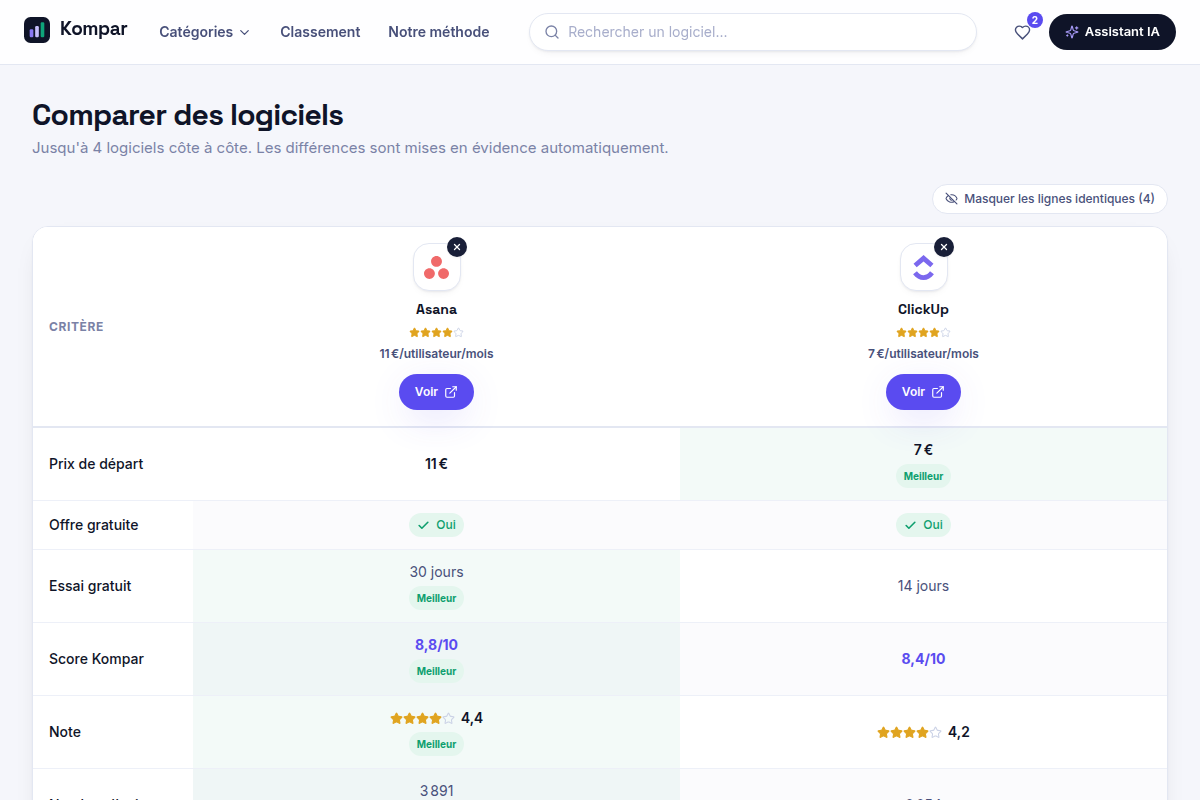Select the Asana product name
Screen dimensions: 1200x800
pos(436,310)
